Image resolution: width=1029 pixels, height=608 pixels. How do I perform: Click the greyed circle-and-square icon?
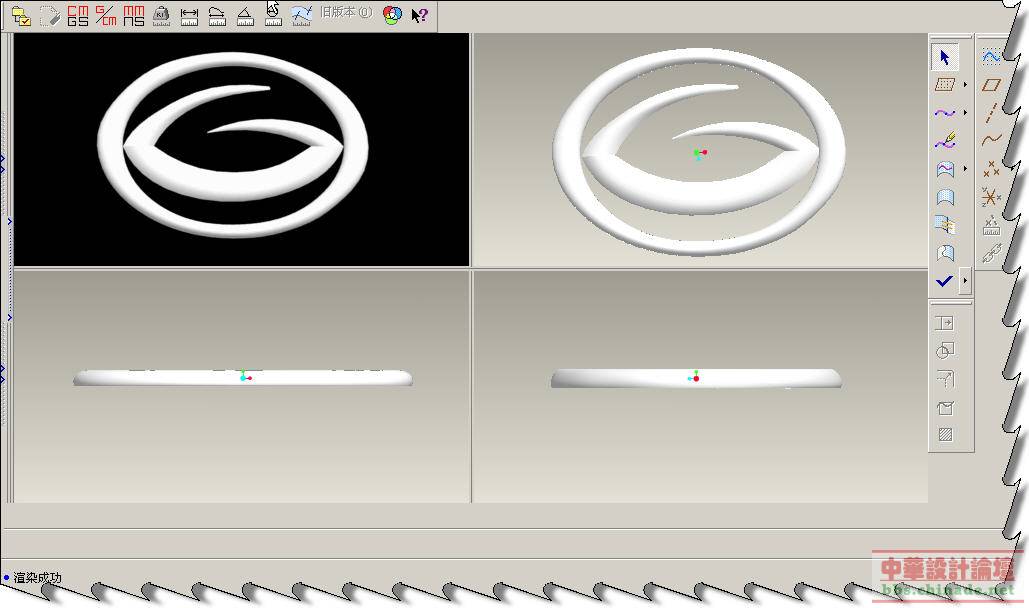[x=944, y=351]
